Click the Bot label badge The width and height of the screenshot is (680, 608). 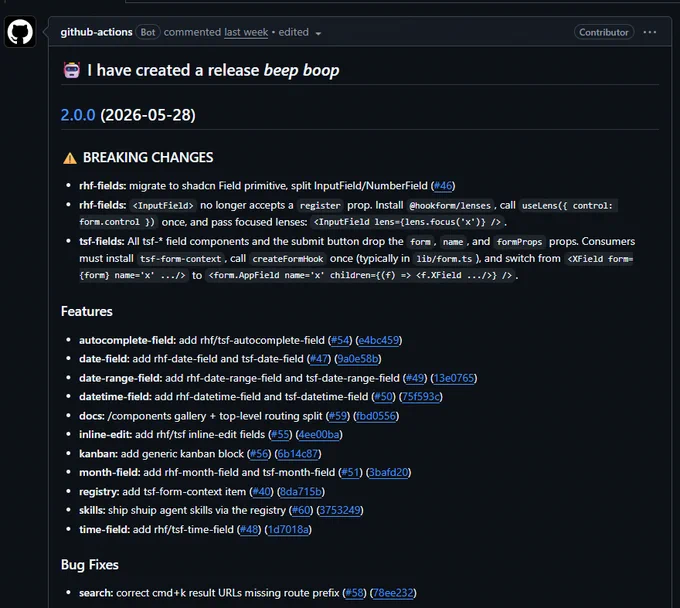[147, 32]
